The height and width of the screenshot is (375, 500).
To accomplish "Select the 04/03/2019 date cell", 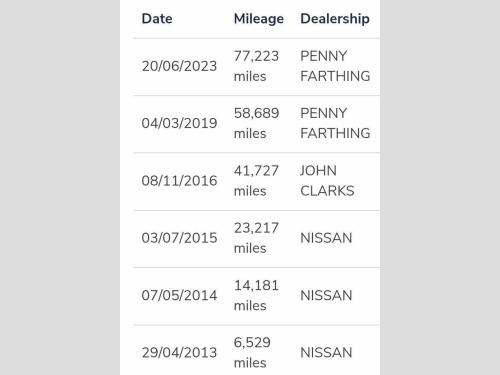I will (179, 123).
